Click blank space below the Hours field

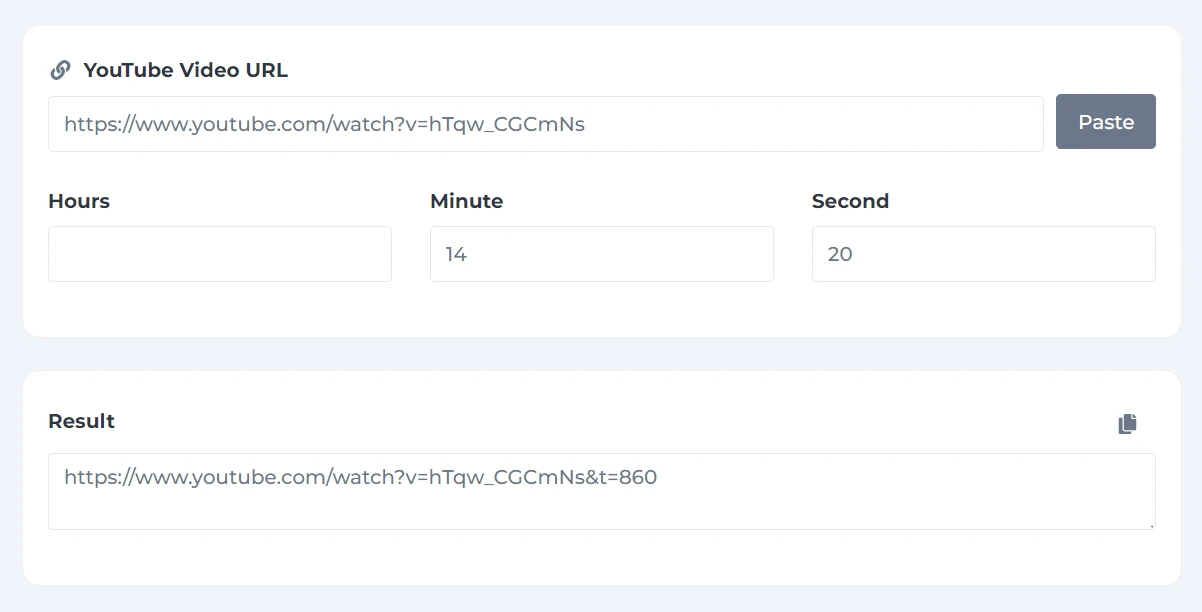tap(220, 310)
